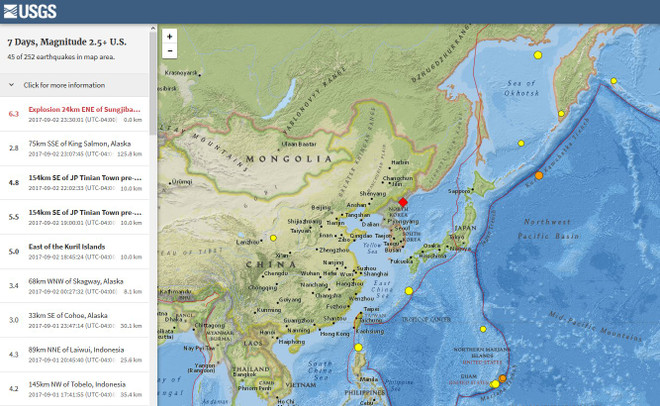Viewport: 660px width, 406px height.
Task: Zoom out of the map
Action: point(170,51)
